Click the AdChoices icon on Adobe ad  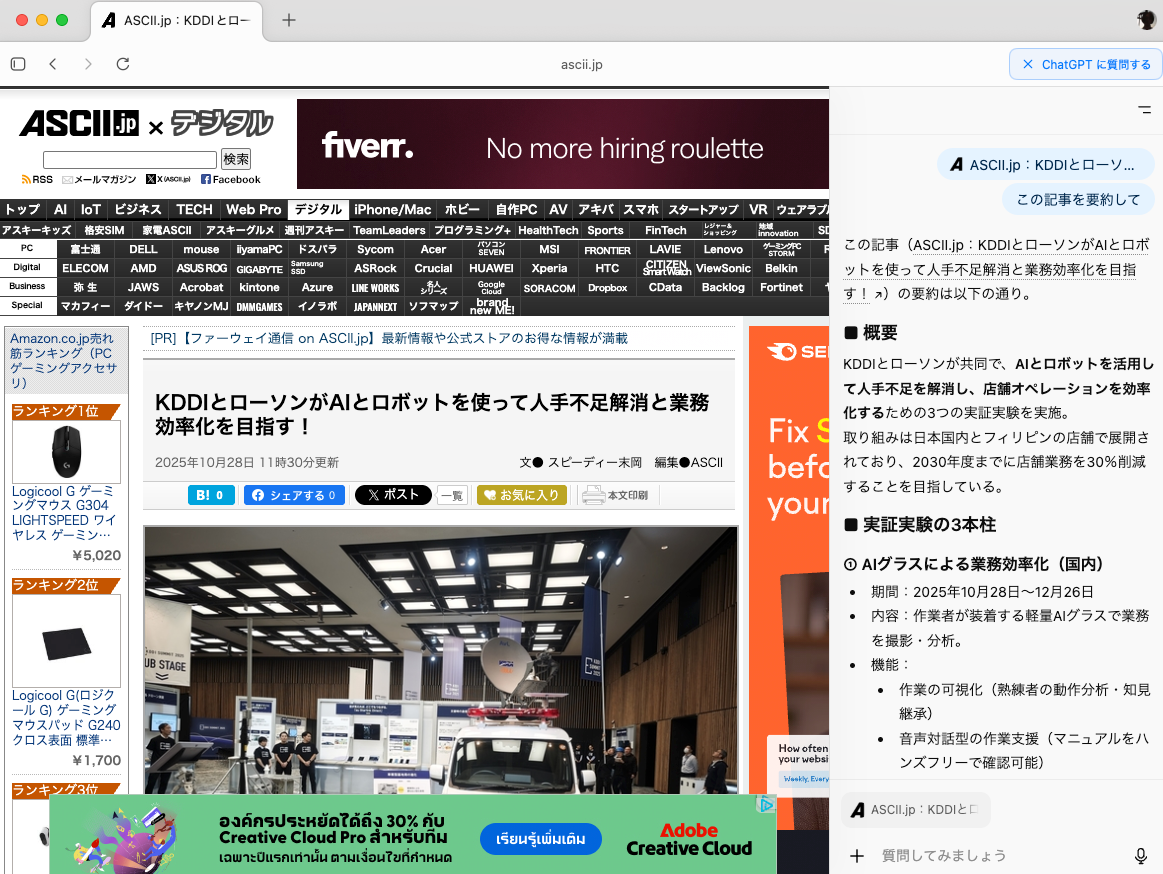point(765,804)
